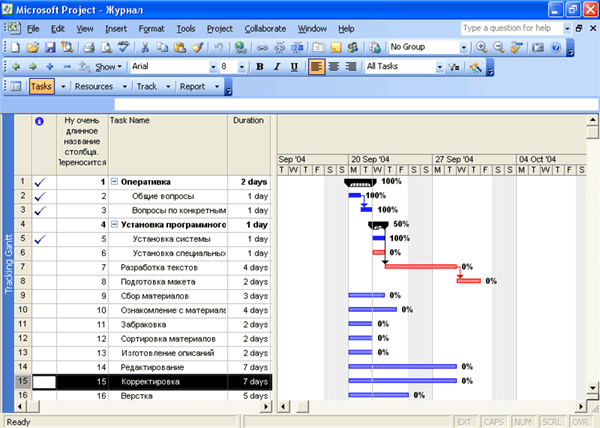Click the Разработка текстов red Gantt bar

(x=421, y=267)
